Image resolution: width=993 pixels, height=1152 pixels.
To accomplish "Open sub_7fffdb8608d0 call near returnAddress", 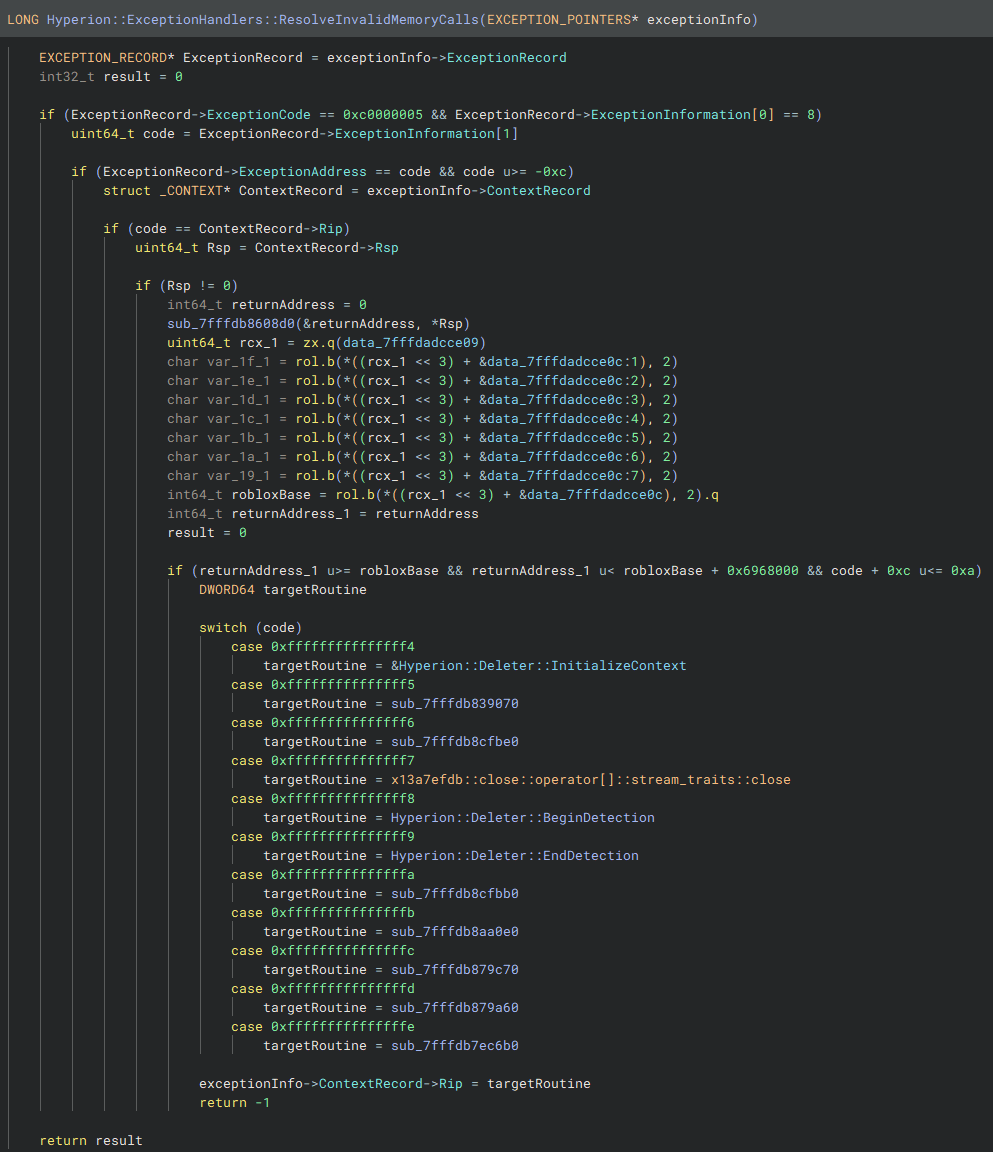I will tap(231, 324).
